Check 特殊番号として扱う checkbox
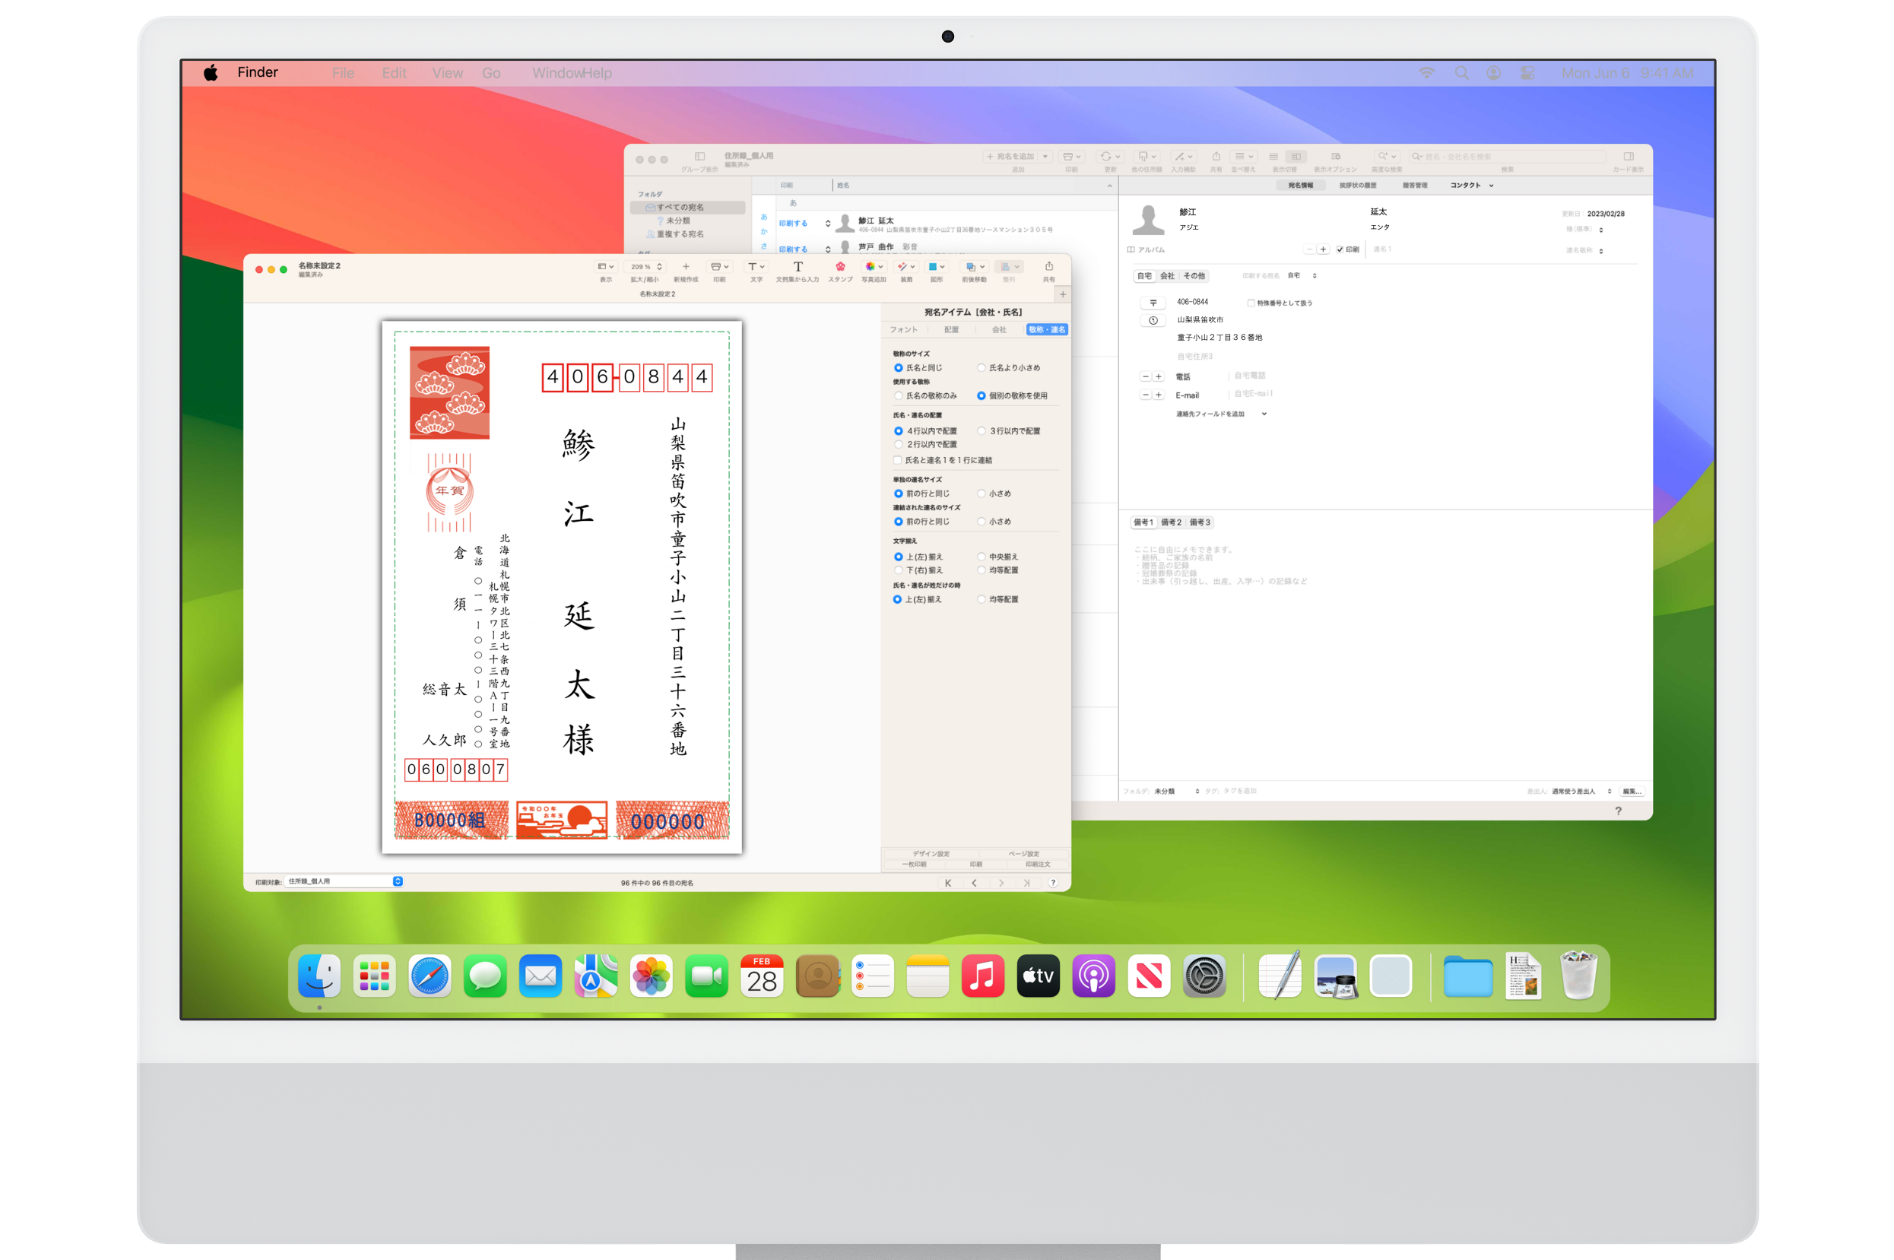Screen dimensions: 1894x1260 1250,303
